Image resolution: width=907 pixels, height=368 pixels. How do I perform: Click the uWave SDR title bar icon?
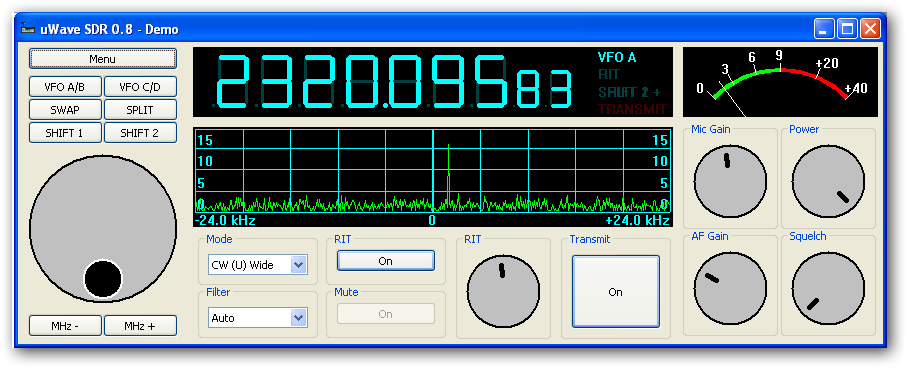point(27,28)
